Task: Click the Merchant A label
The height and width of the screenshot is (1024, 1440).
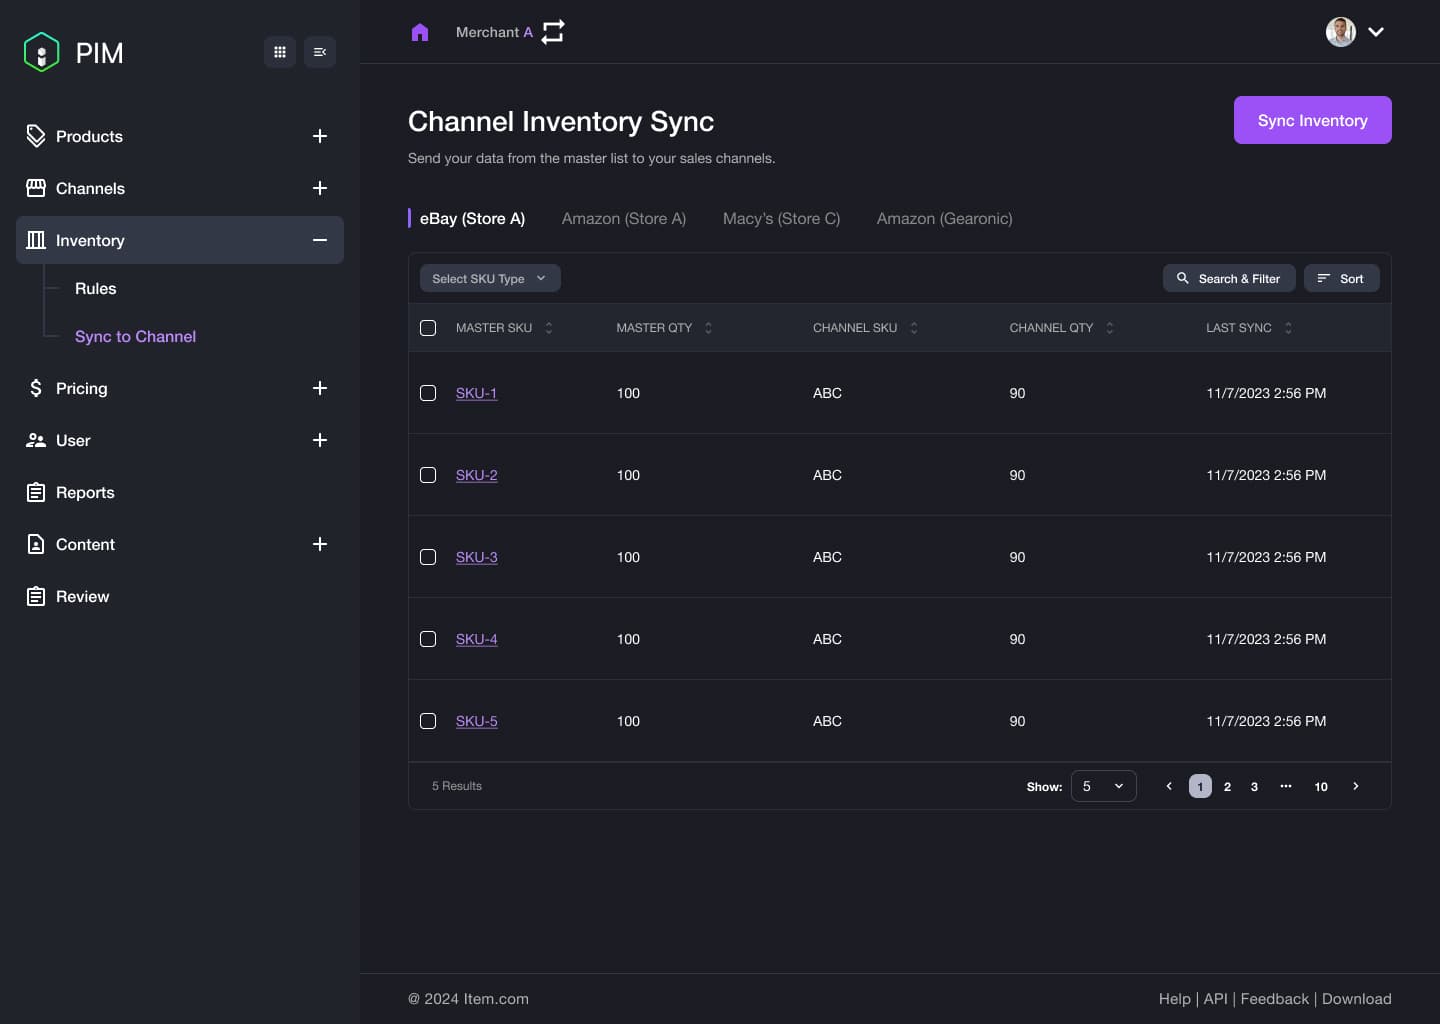Action: 494,32
